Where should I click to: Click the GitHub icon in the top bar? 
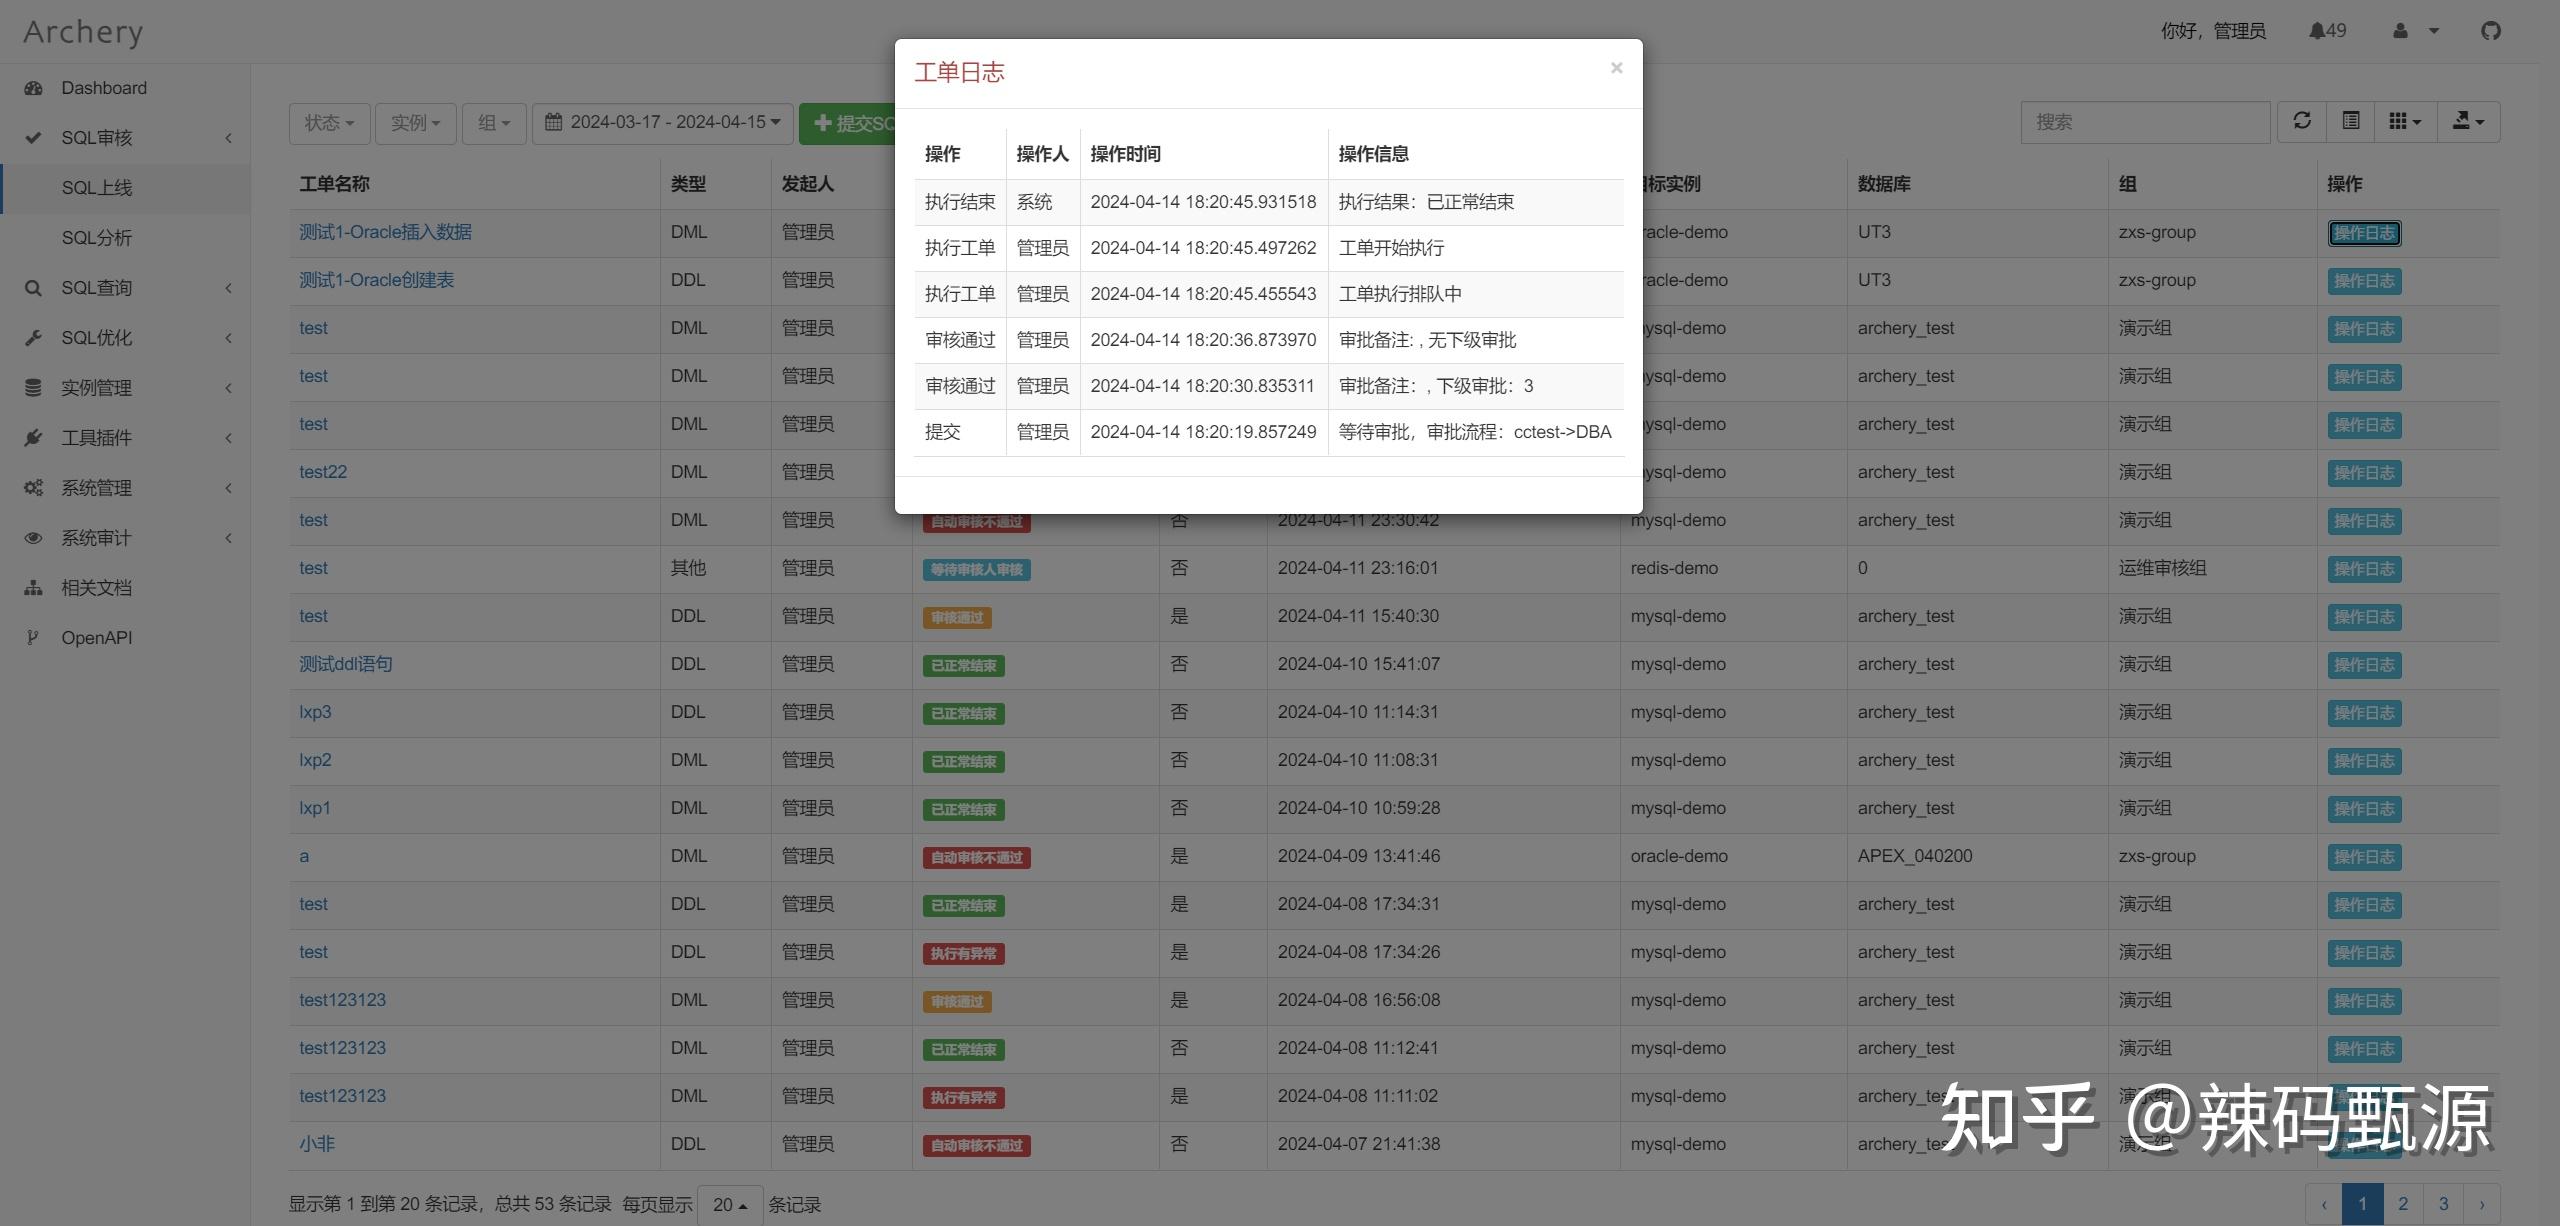(x=2489, y=31)
